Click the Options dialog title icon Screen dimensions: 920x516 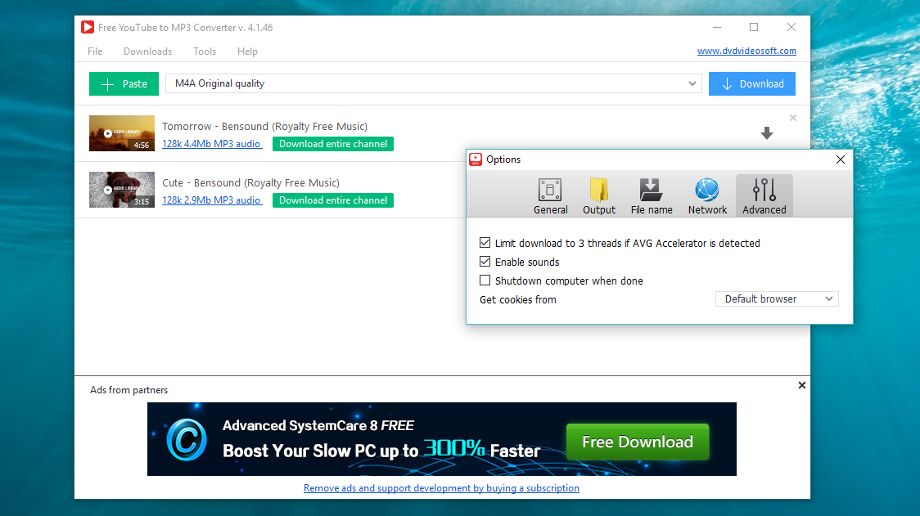click(475, 159)
